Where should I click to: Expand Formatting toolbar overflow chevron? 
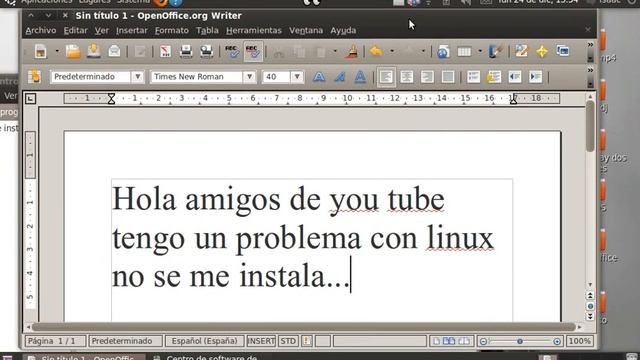tap(590, 70)
